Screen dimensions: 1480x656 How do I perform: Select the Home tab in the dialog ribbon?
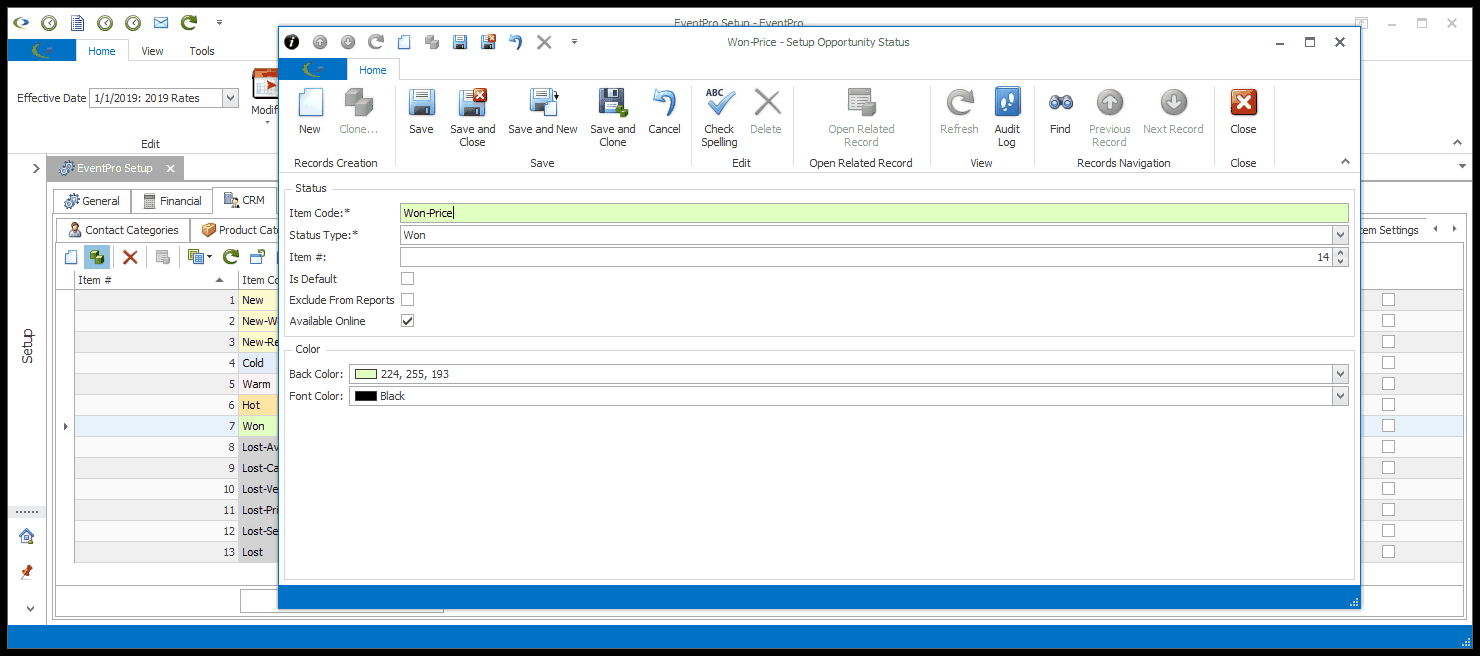(373, 70)
